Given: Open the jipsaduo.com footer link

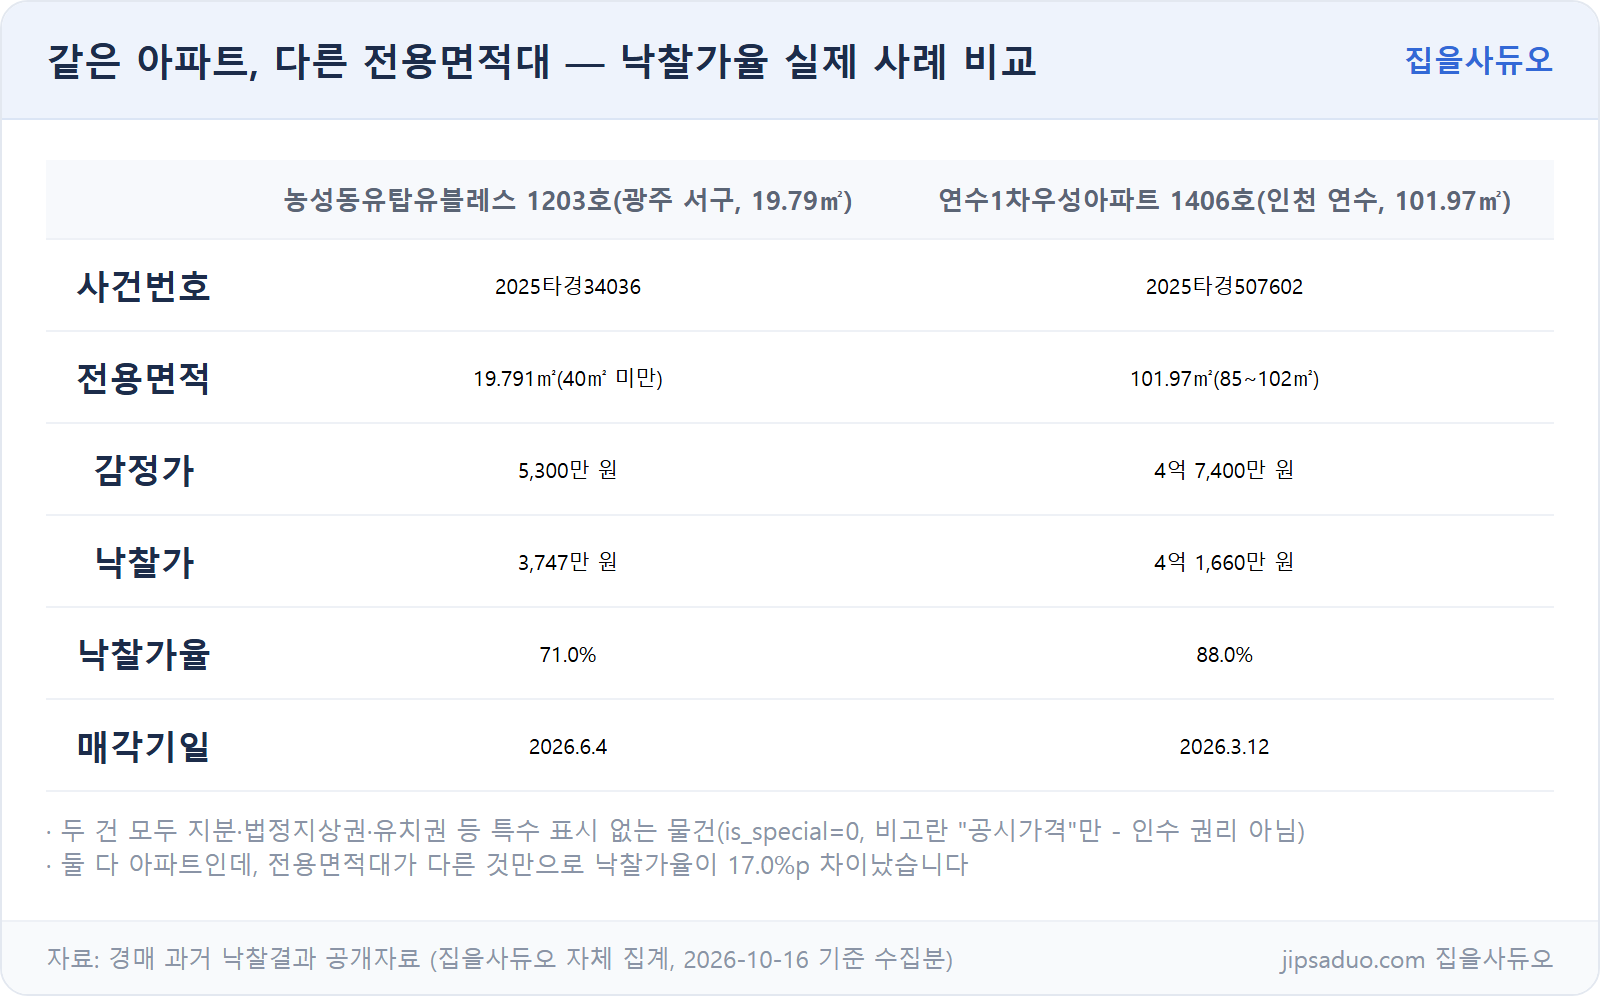Looking at the screenshot, I should 1417,959.
